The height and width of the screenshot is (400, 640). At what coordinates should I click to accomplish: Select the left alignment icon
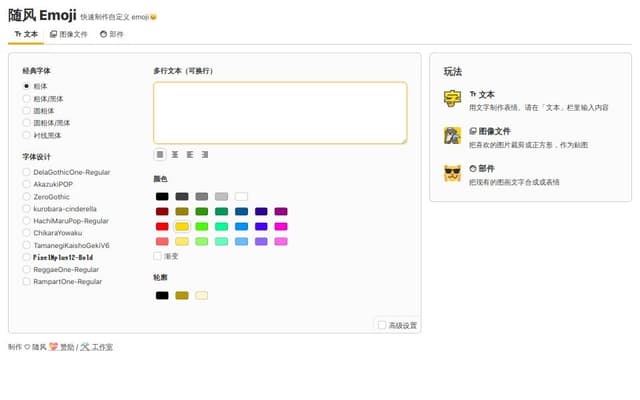pos(190,155)
